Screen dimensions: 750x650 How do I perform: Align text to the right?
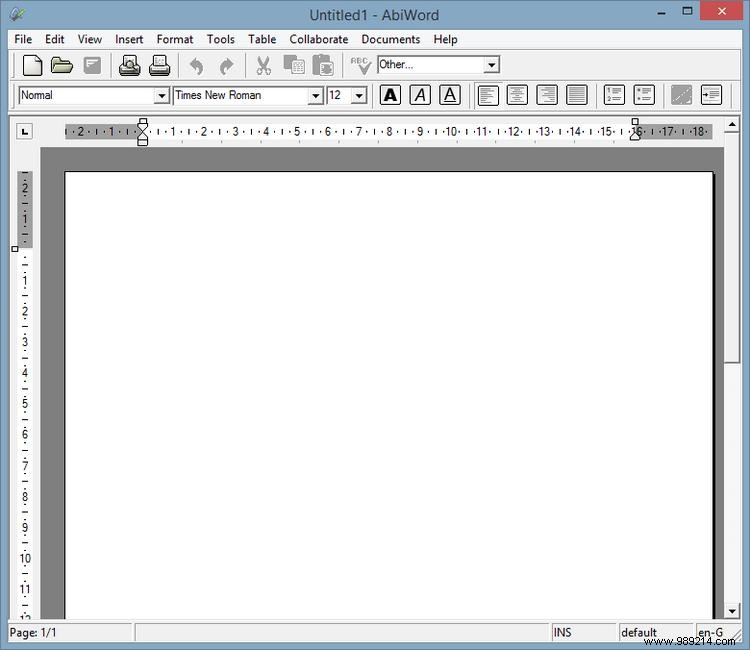(547, 95)
